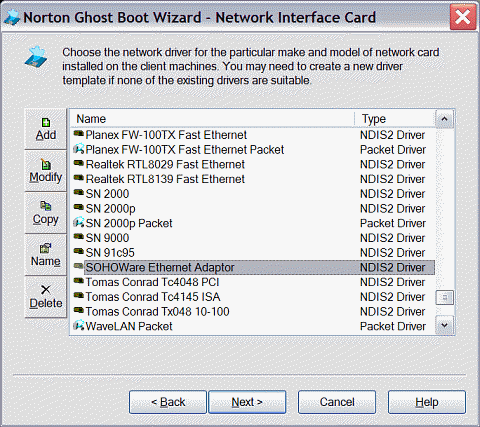Click the driver list scrollbar thumb

[x=444, y=298]
